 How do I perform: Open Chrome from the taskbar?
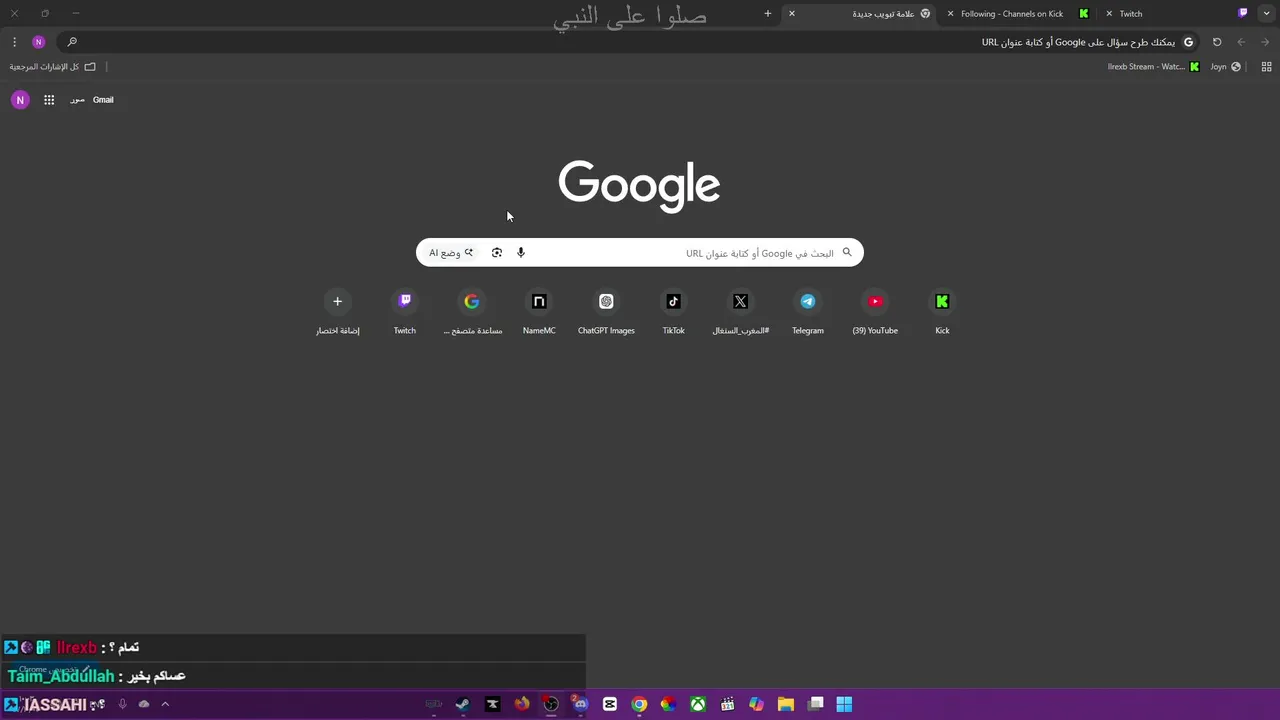tap(639, 704)
